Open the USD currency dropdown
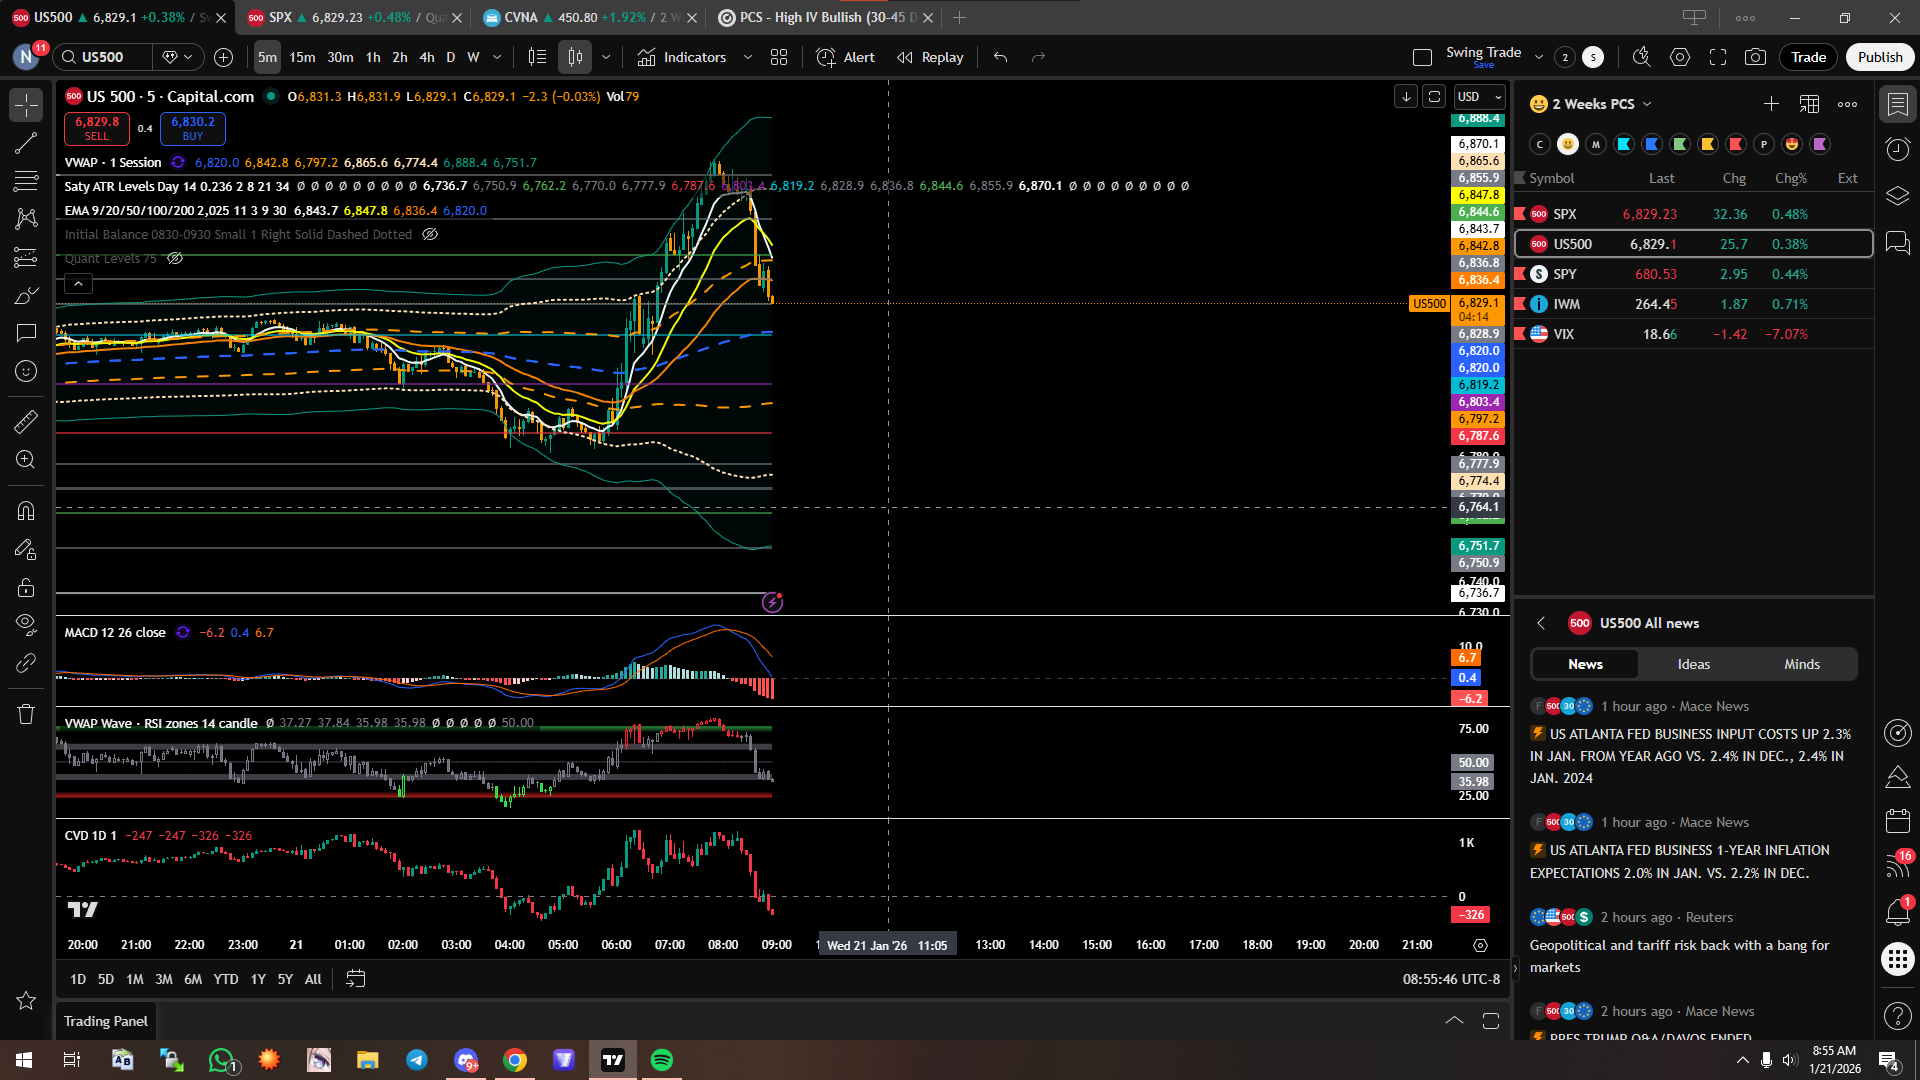Screen dimensions: 1920x1080 click(1479, 96)
